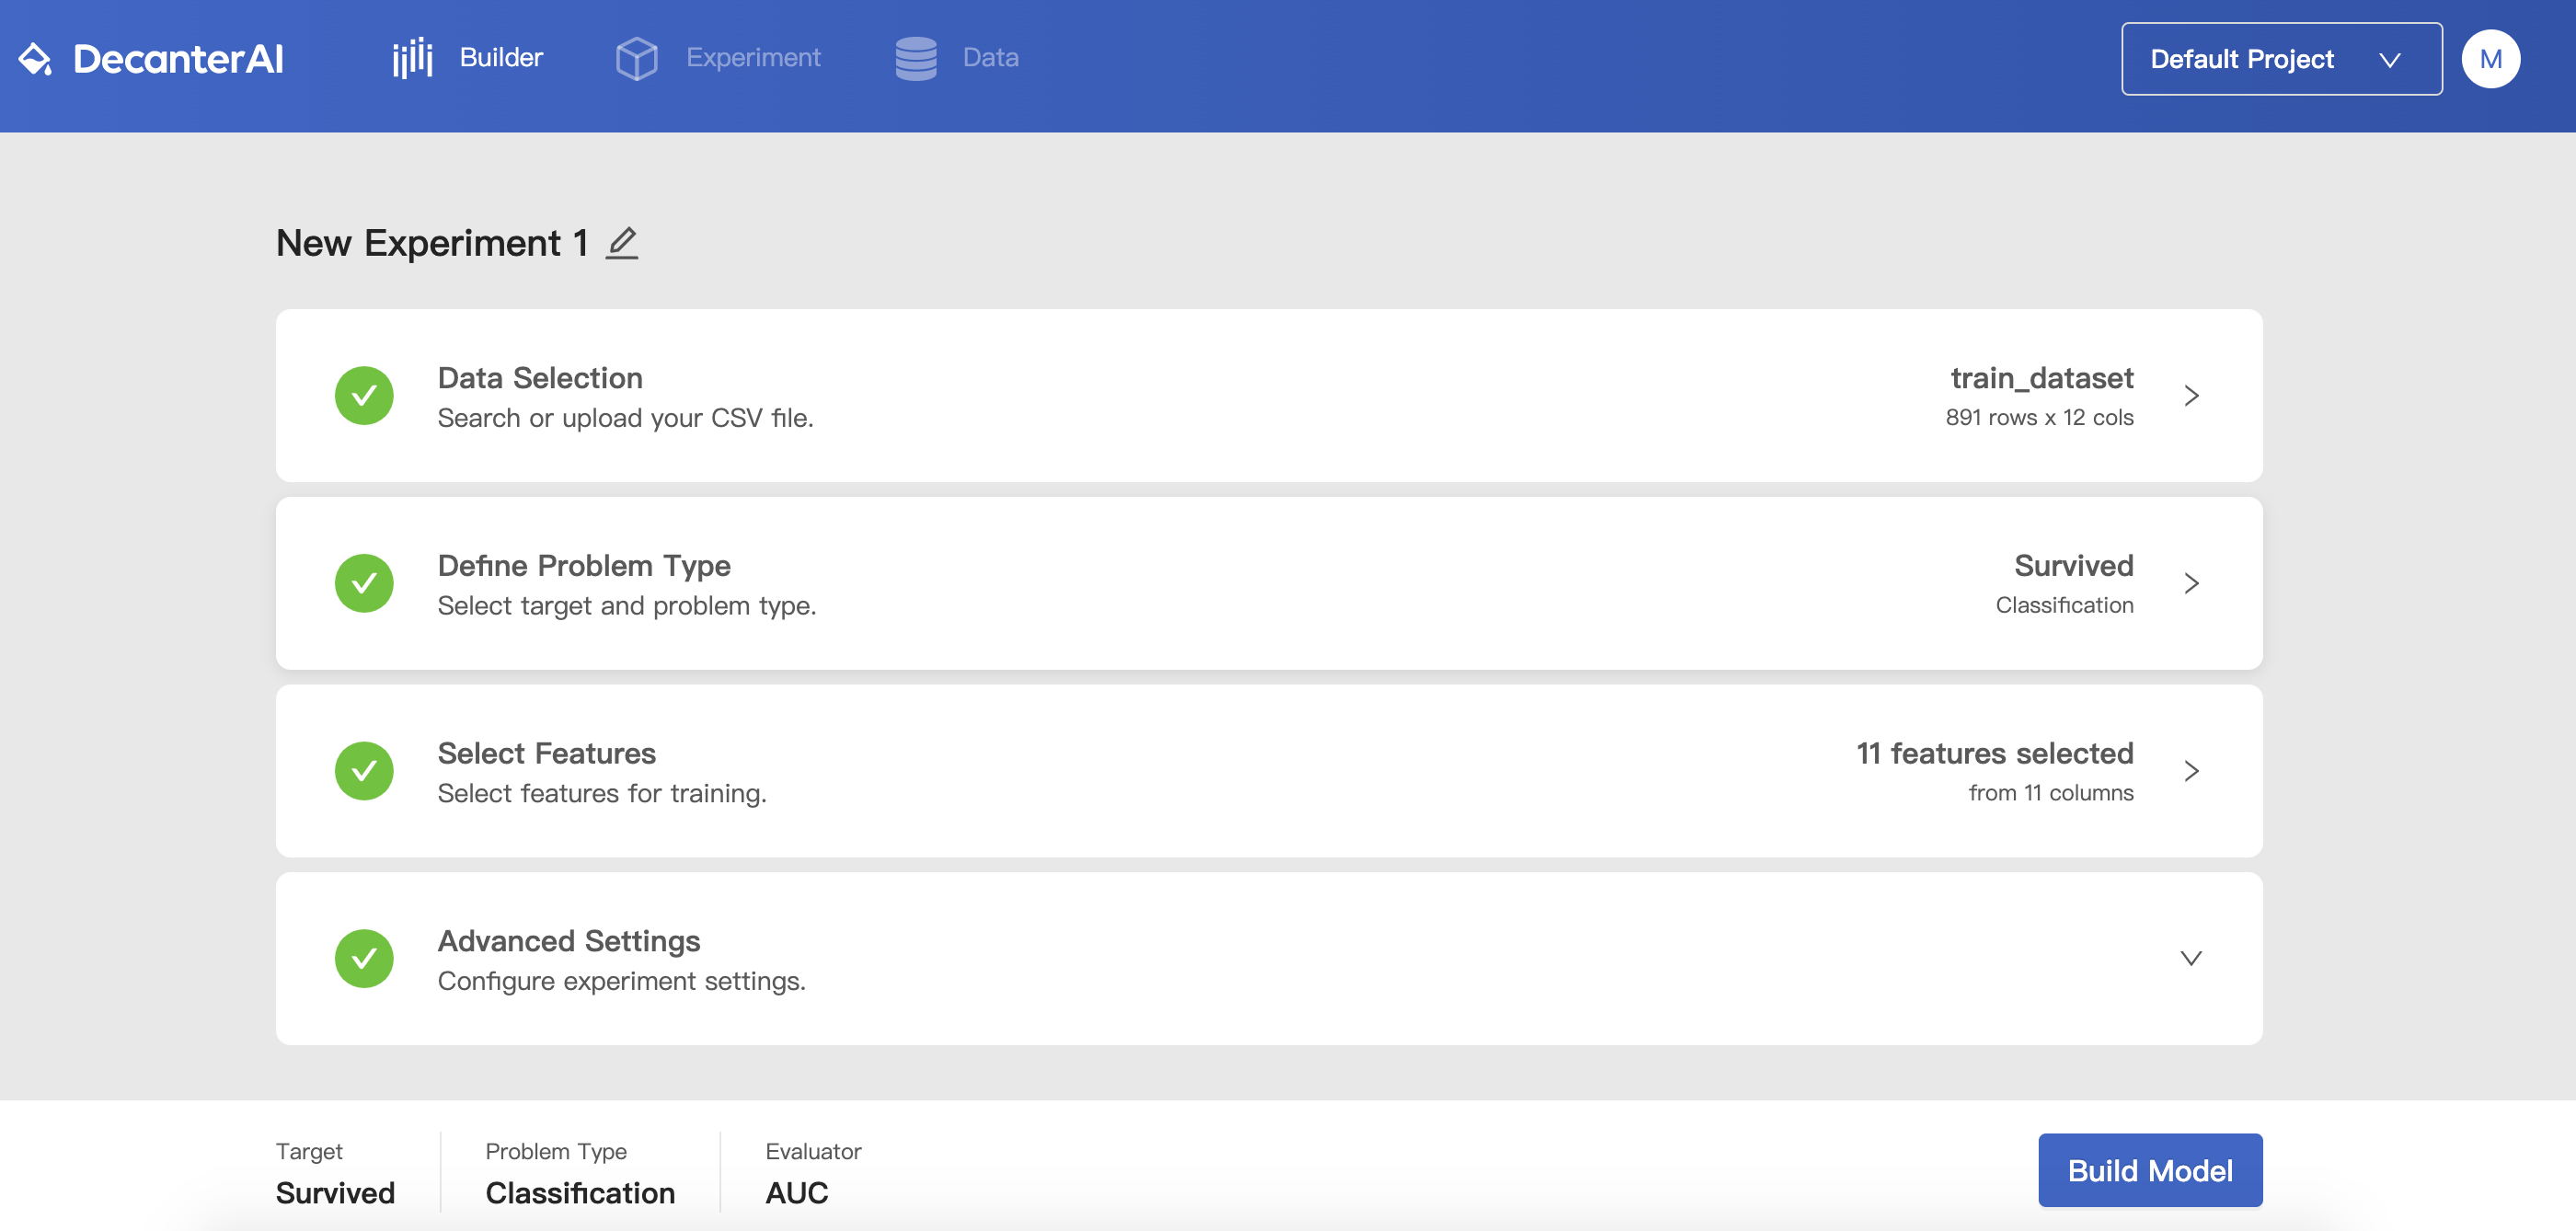Open Select Features via right chevron
This screenshot has width=2576, height=1231.
click(2191, 771)
